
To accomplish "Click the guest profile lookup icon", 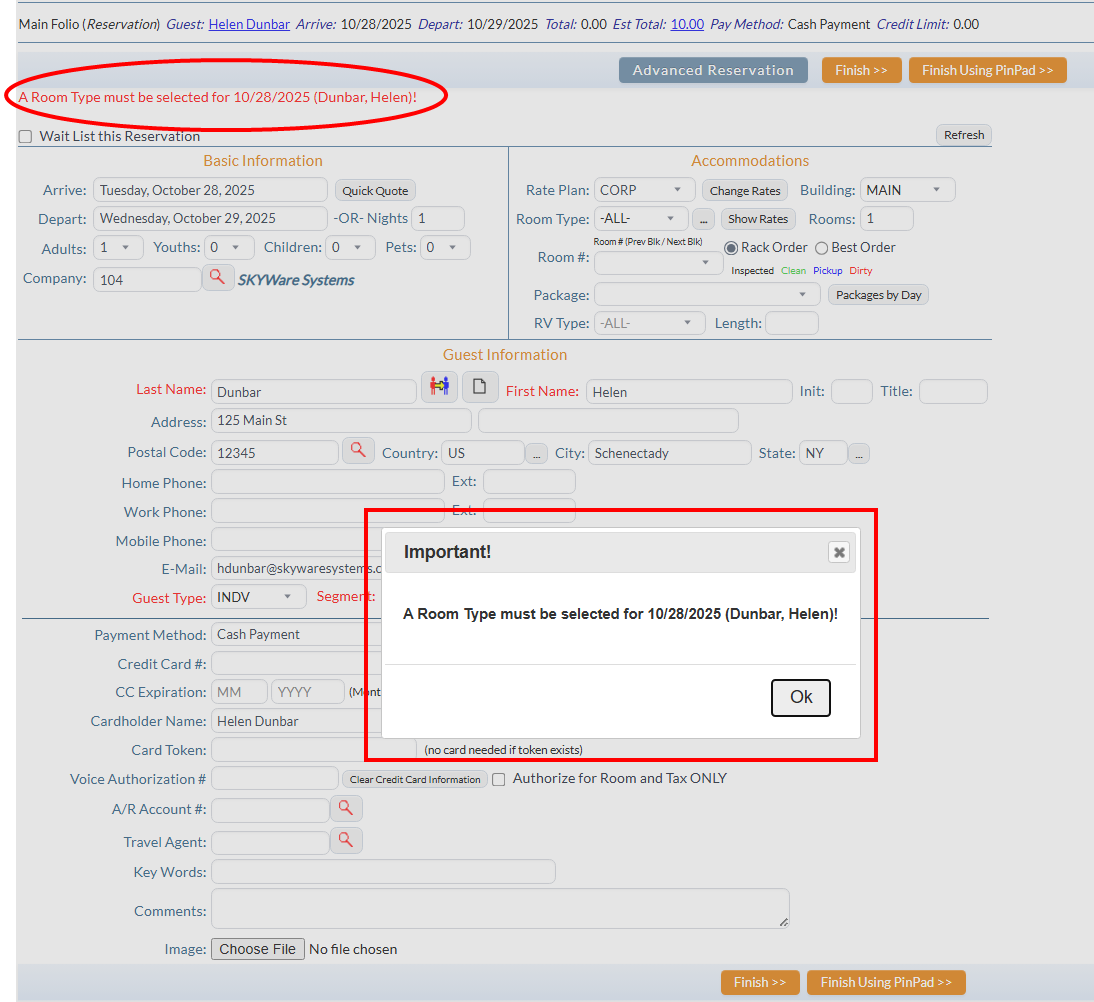I will [438, 386].
